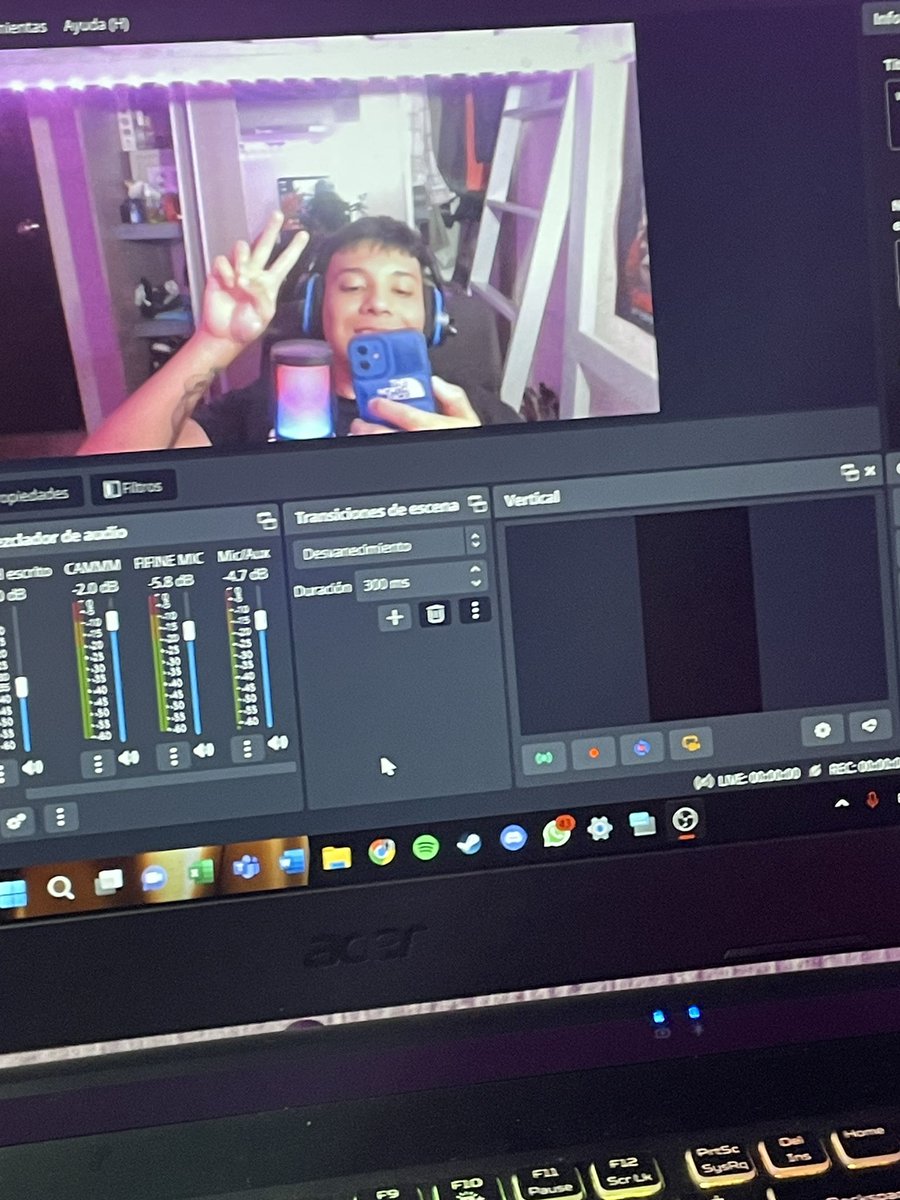Switch to OBS Studio taskbar icon

[685, 820]
